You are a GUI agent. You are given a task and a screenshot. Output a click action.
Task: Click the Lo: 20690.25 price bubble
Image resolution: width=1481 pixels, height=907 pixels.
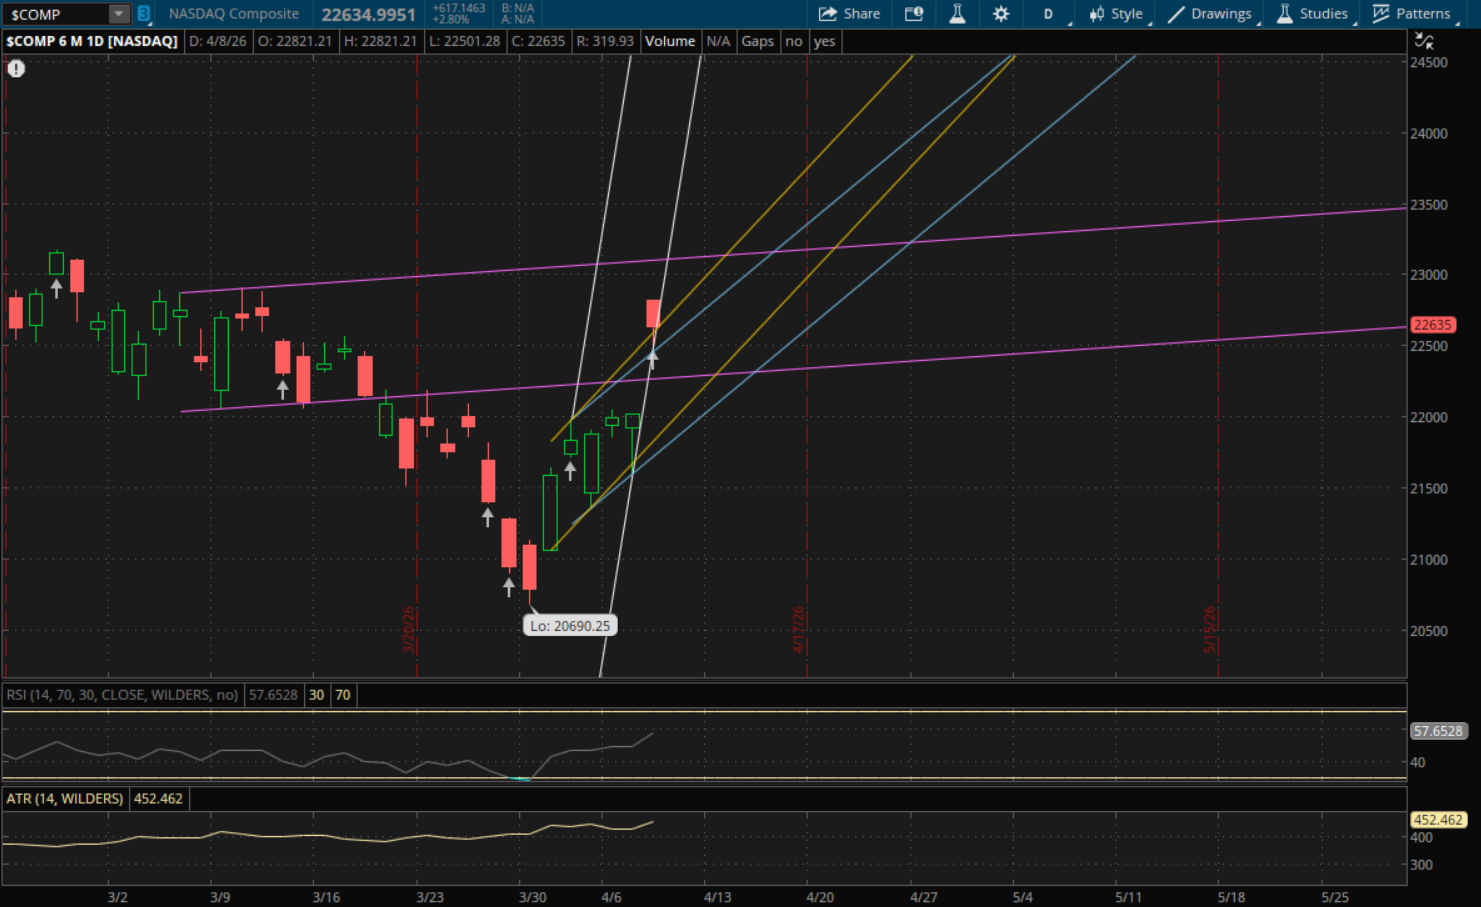(x=569, y=626)
